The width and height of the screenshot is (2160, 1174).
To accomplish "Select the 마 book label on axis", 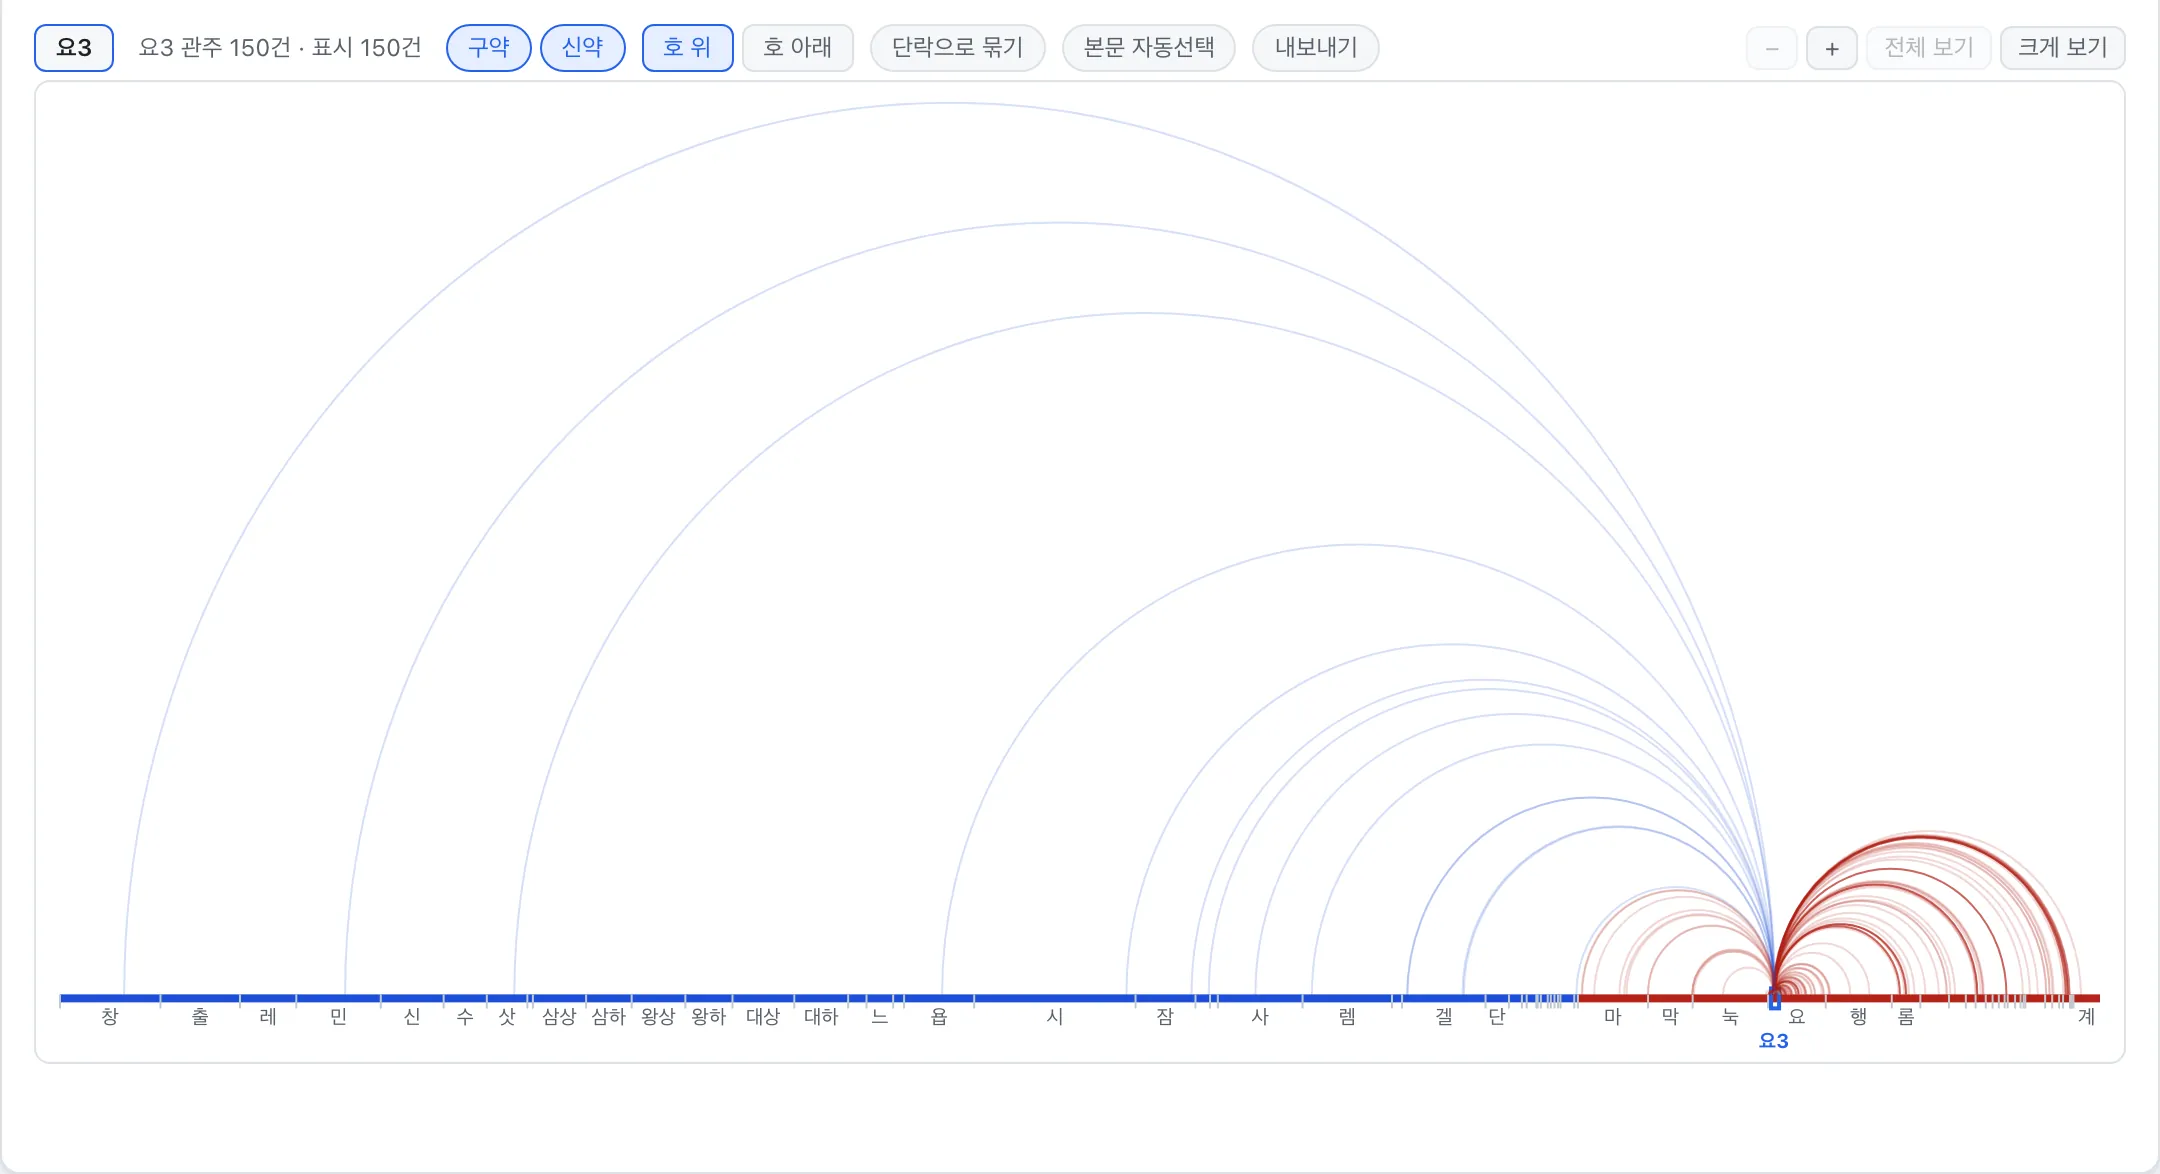I will click(1613, 1017).
